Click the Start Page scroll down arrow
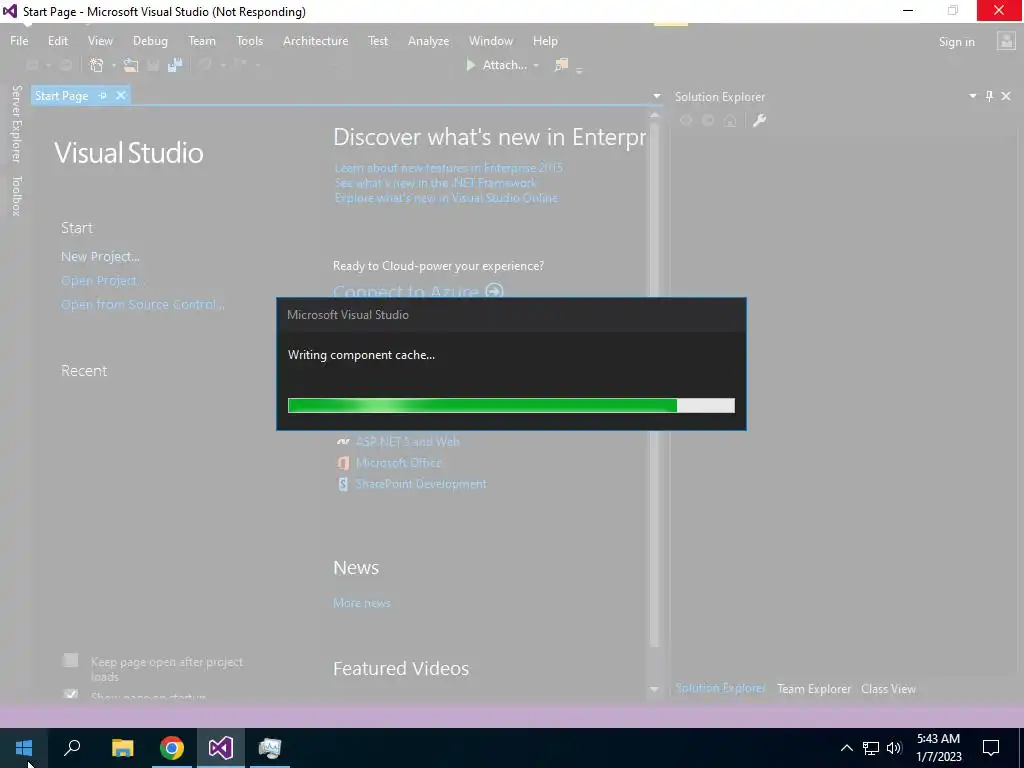The image size is (1024, 768). point(654,689)
